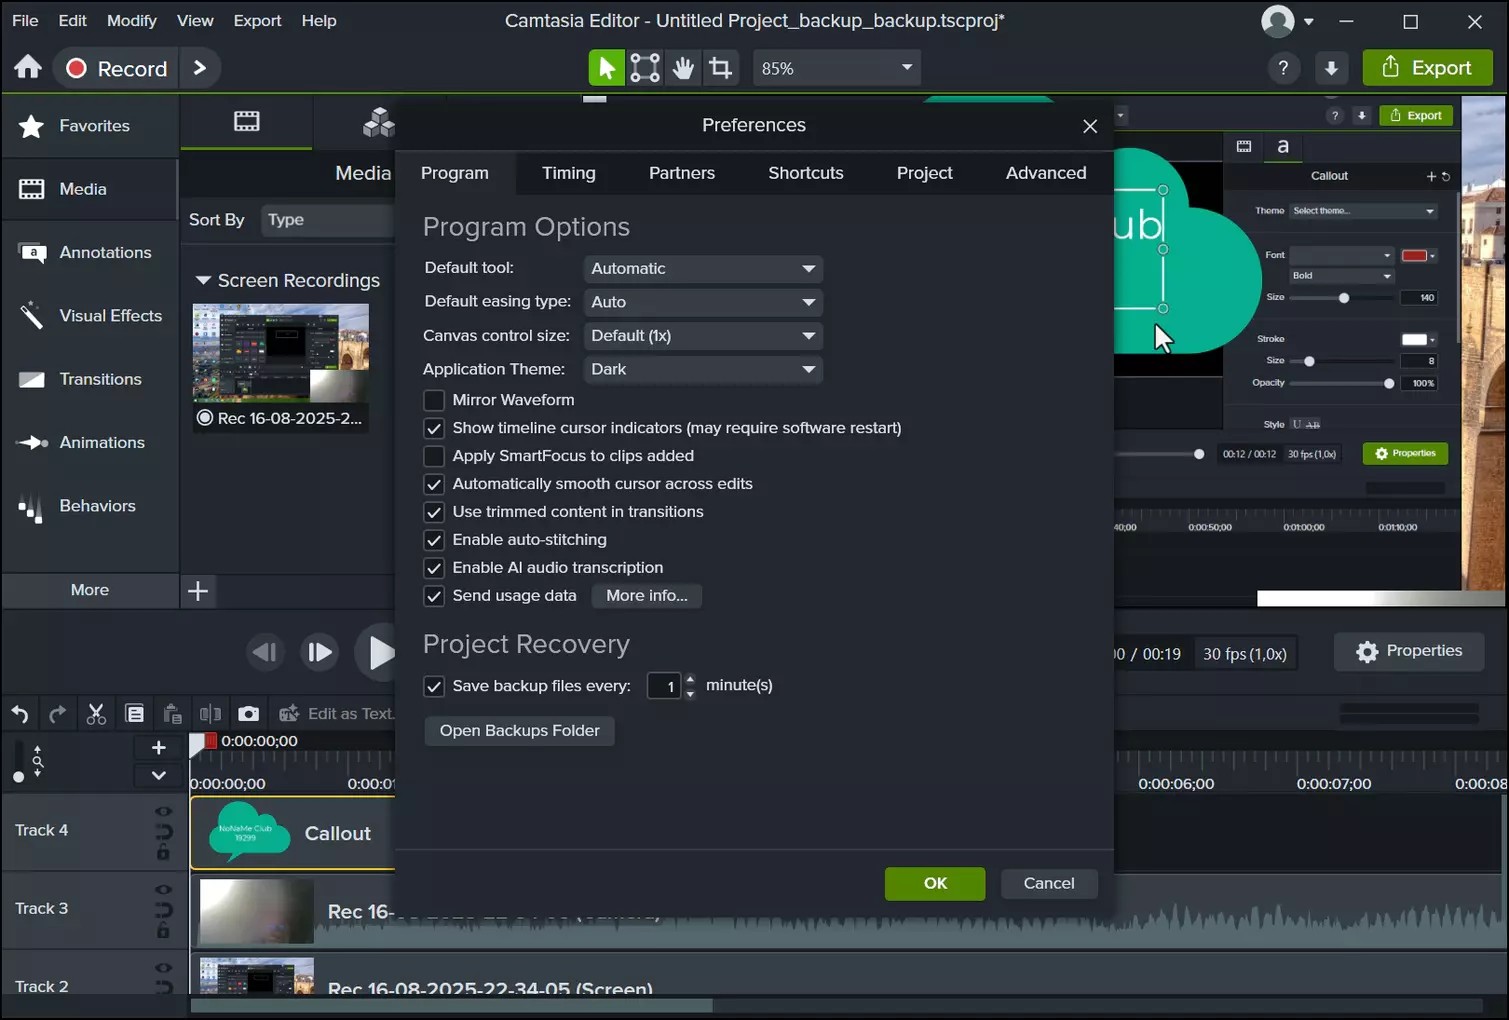Viewport: 1509px width, 1020px height.
Task: Switch to the Library cubes icon
Action: point(378,122)
